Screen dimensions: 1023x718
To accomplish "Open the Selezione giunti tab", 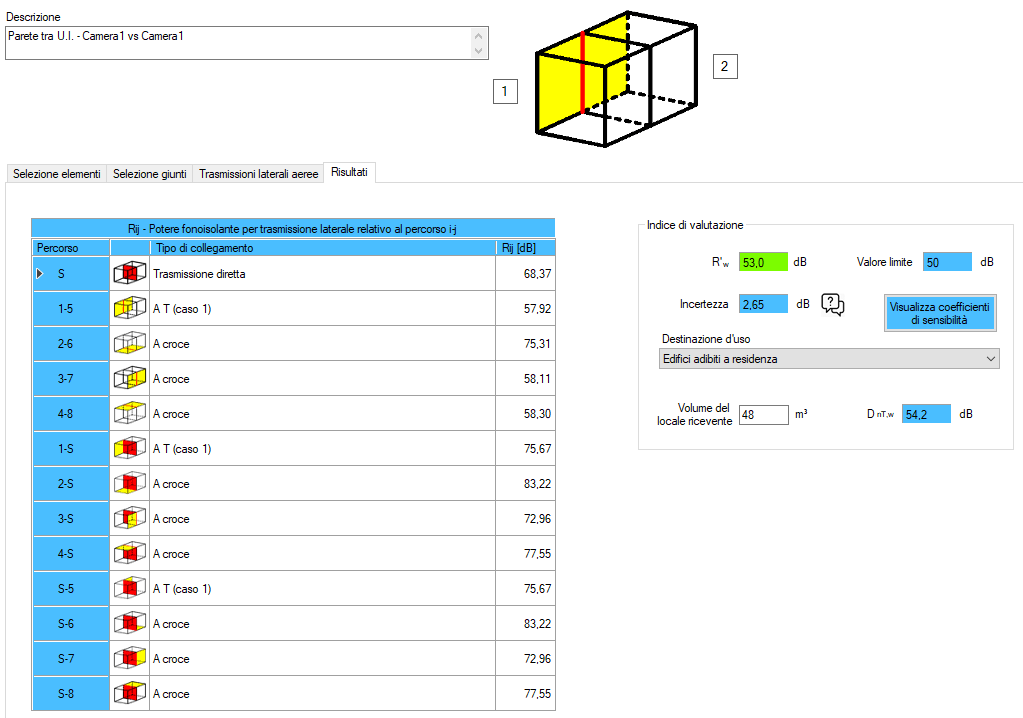I will [x=149, y=174].
